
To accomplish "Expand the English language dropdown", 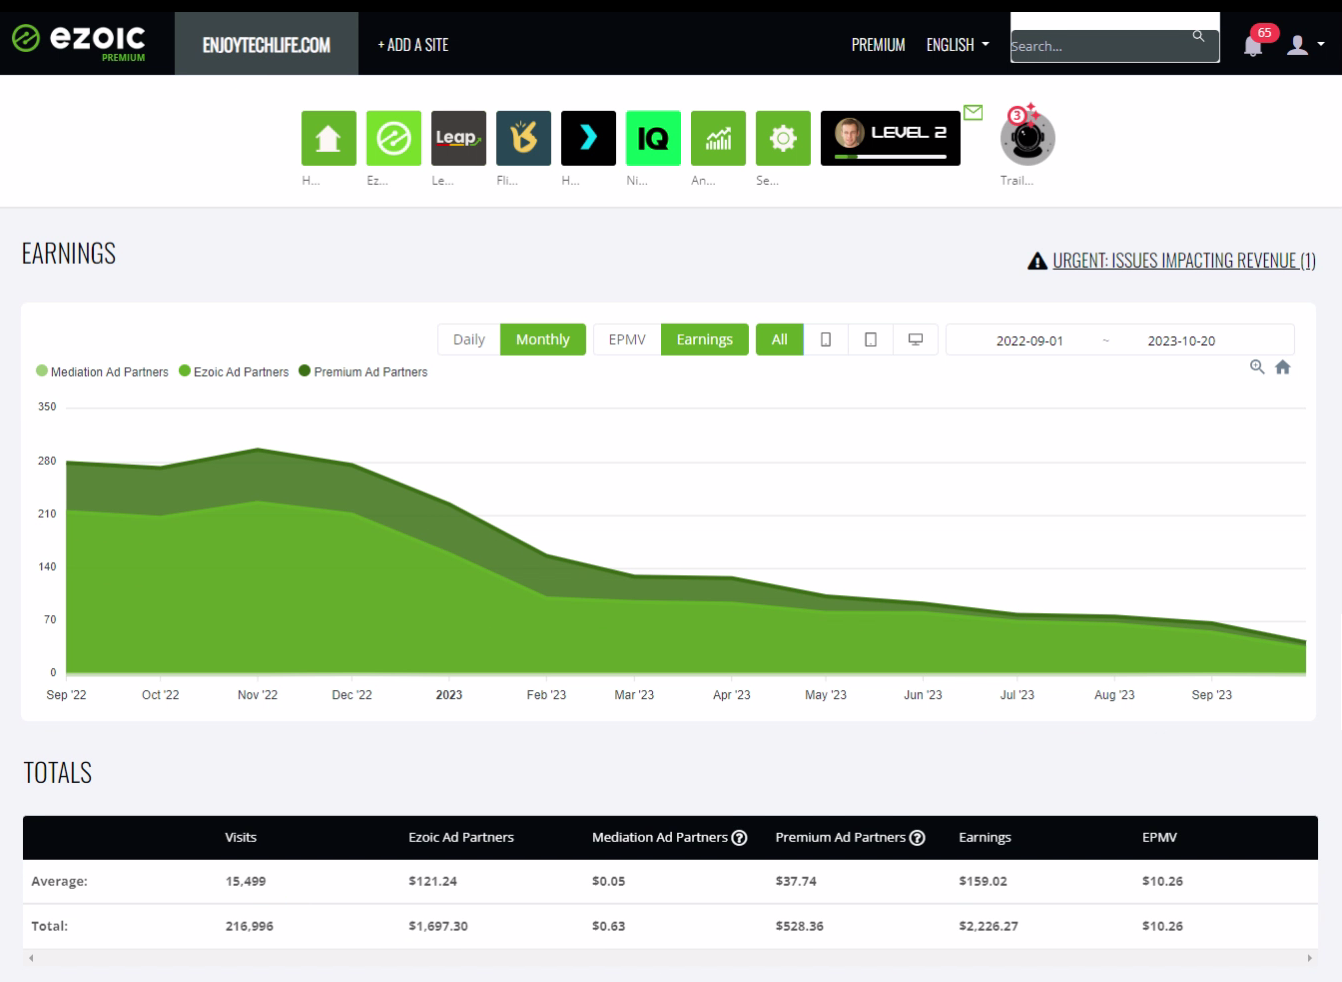I will click(x=958, y=45).
